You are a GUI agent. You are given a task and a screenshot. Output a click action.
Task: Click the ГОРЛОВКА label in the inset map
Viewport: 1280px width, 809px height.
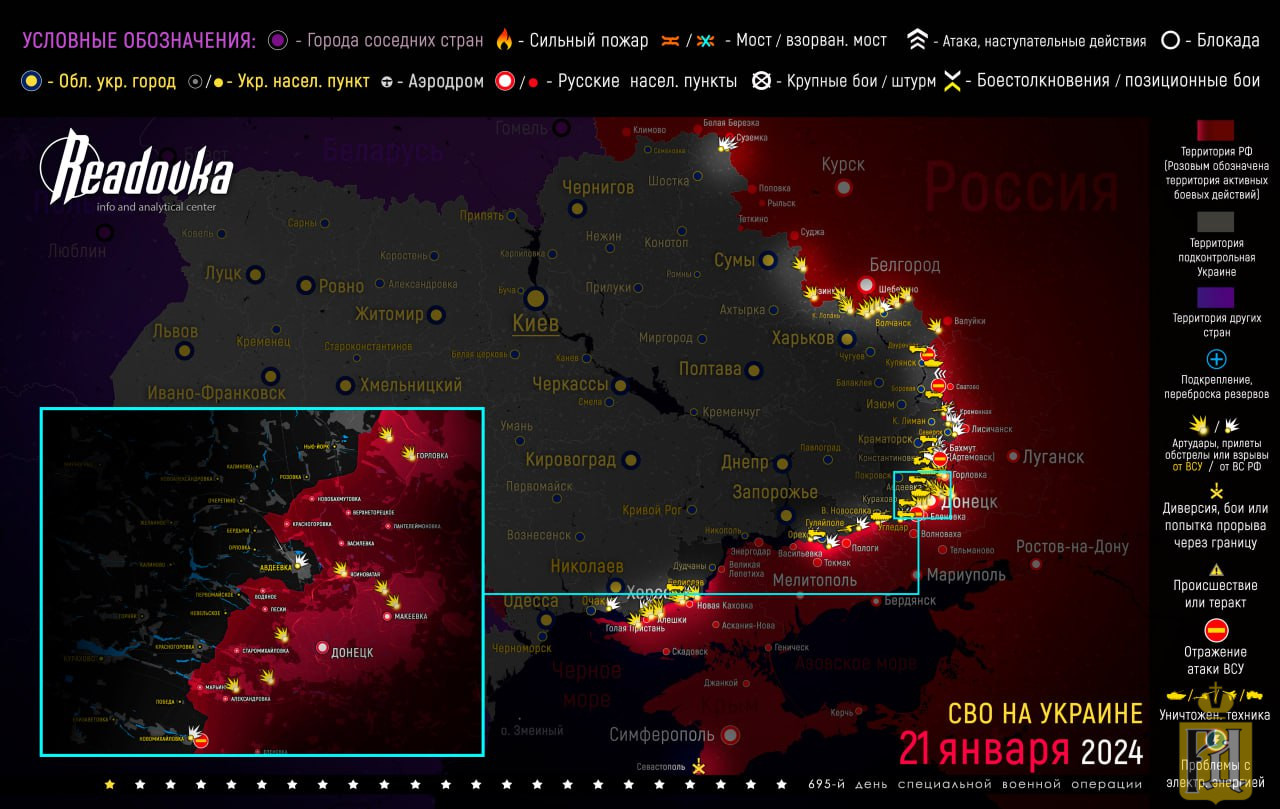(x=432, y=455)
